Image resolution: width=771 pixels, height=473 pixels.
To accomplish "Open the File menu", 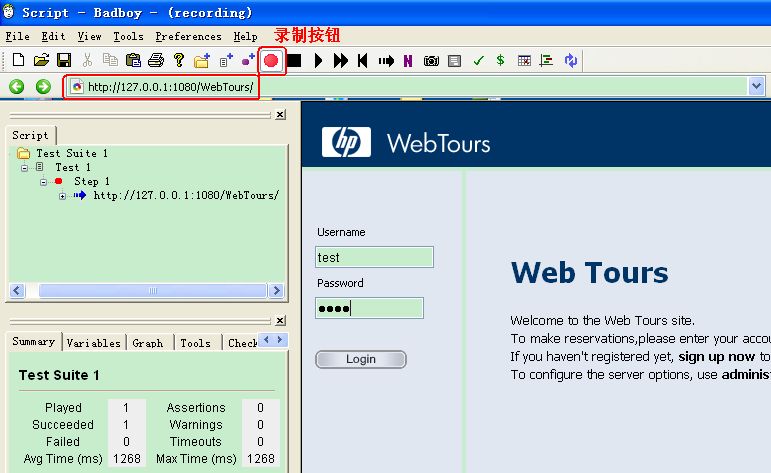I will pyautogui.click(x=17, y=36).
